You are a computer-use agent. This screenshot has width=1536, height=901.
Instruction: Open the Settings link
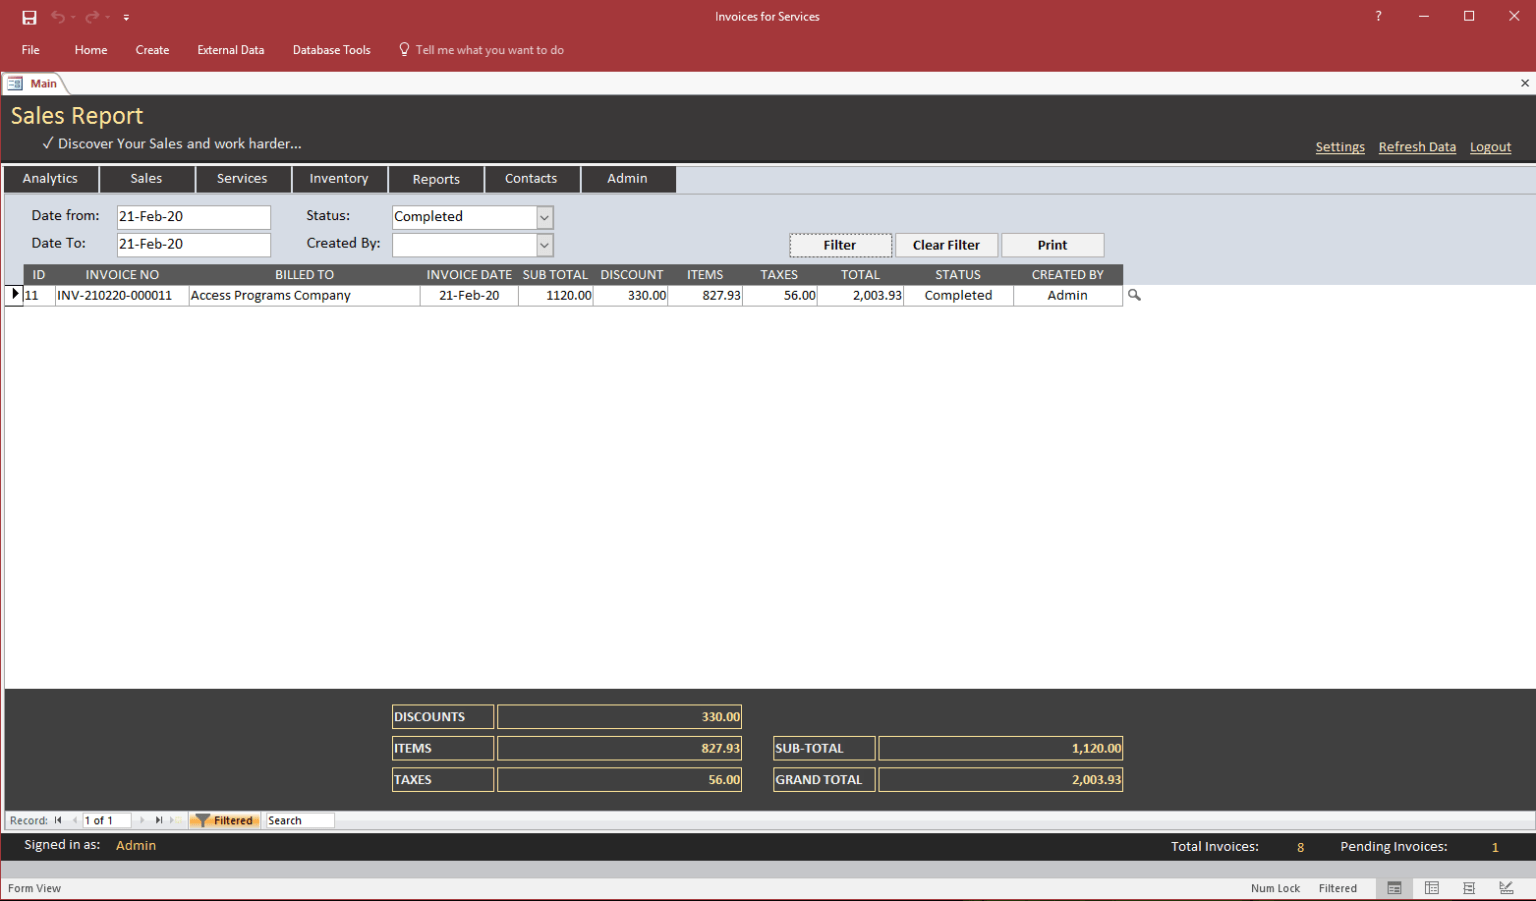coord(1340,147)
